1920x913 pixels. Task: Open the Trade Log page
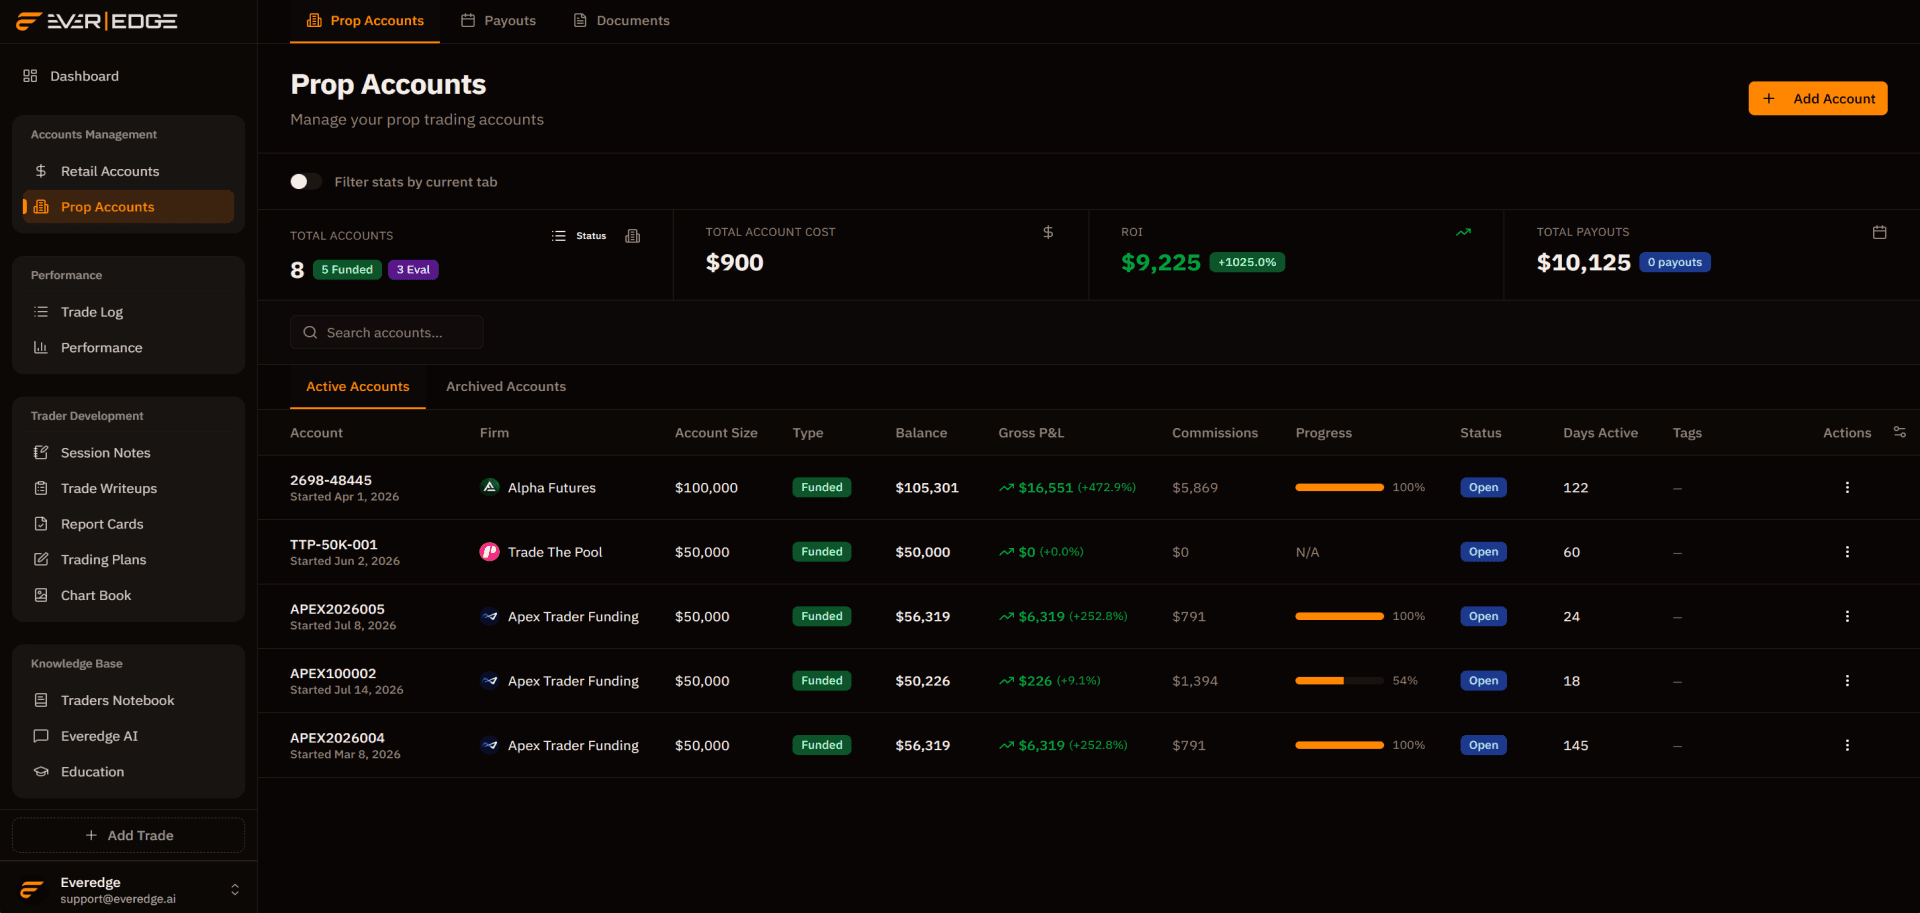(128, 312)
